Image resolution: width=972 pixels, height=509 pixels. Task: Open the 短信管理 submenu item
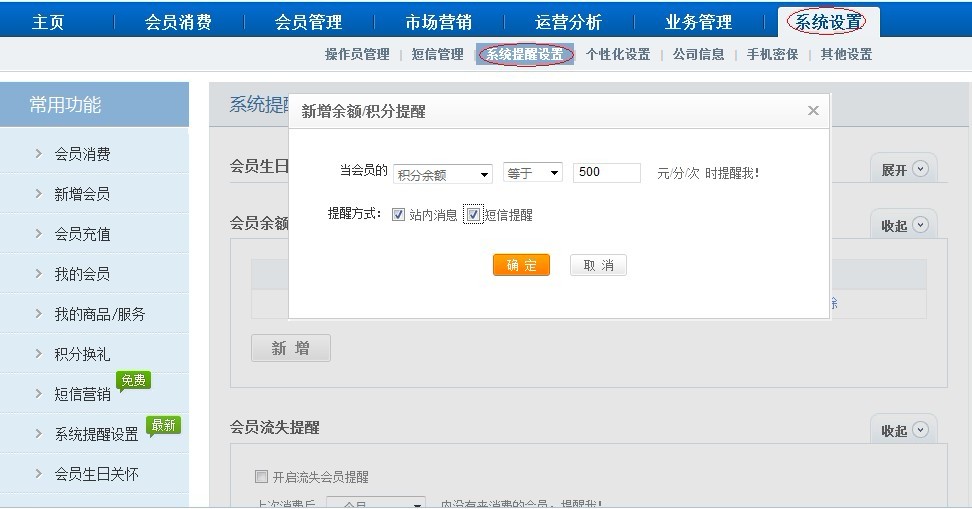click(437, 54)
